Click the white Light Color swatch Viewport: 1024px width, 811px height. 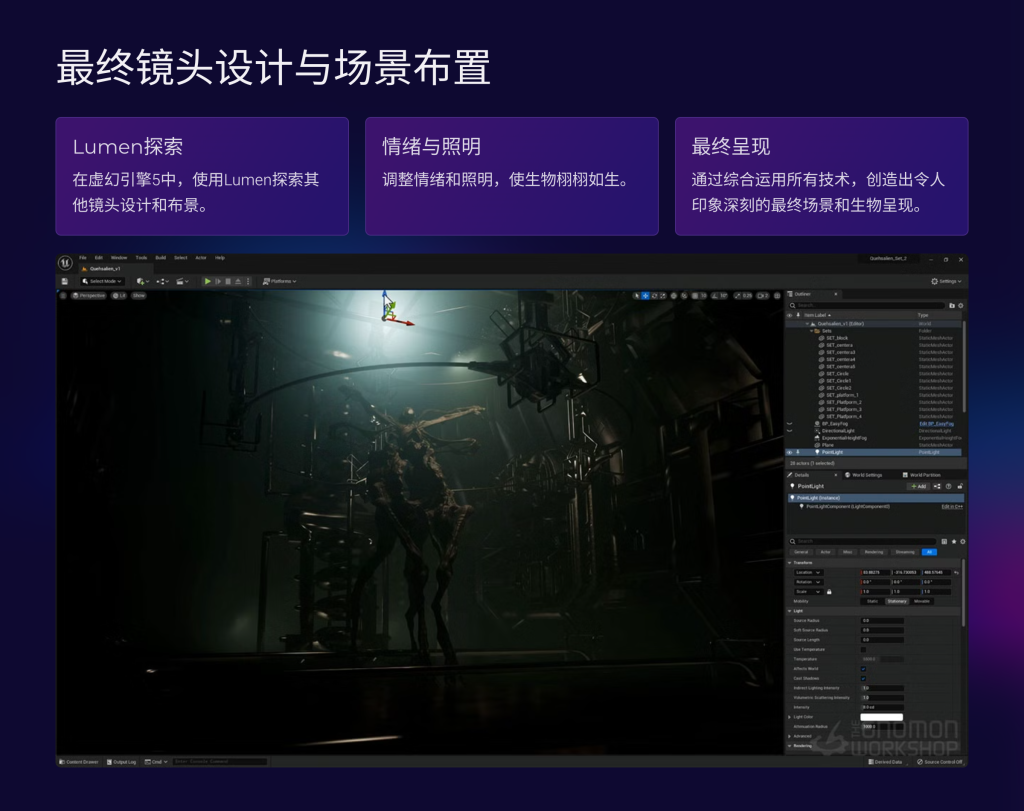tap(882, 717)
